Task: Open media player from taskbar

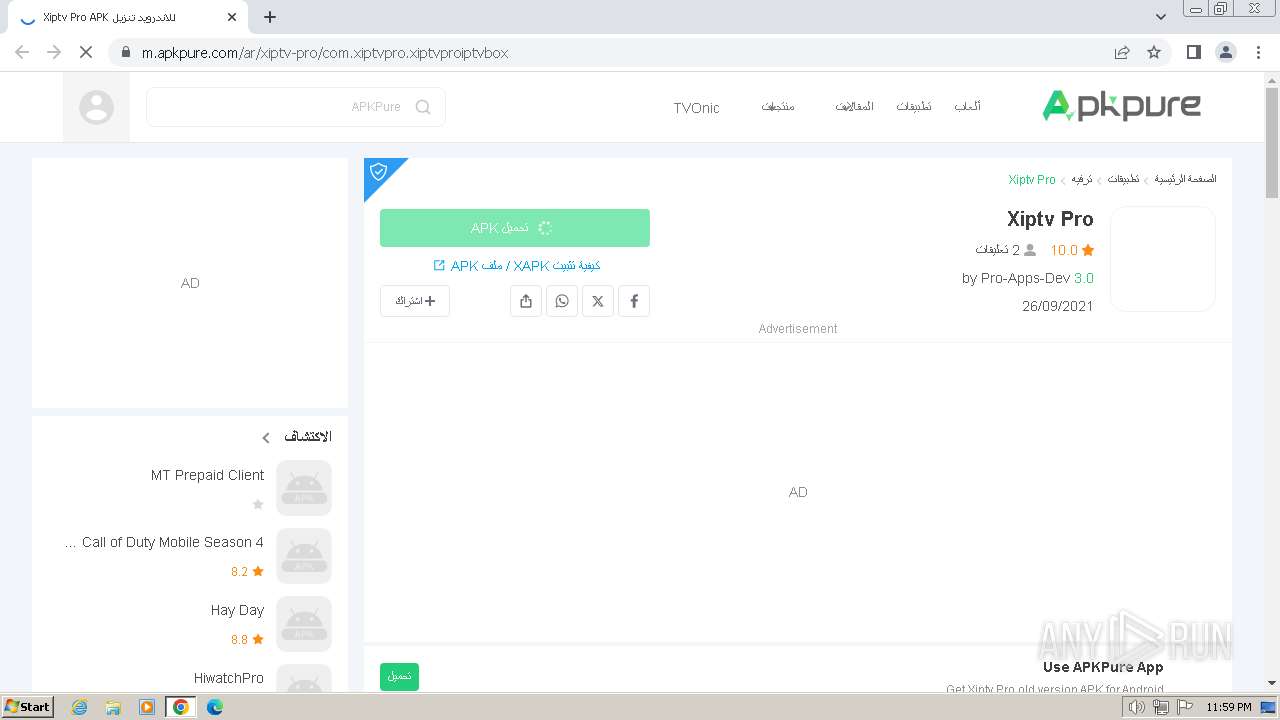Action: coord(146,707)
